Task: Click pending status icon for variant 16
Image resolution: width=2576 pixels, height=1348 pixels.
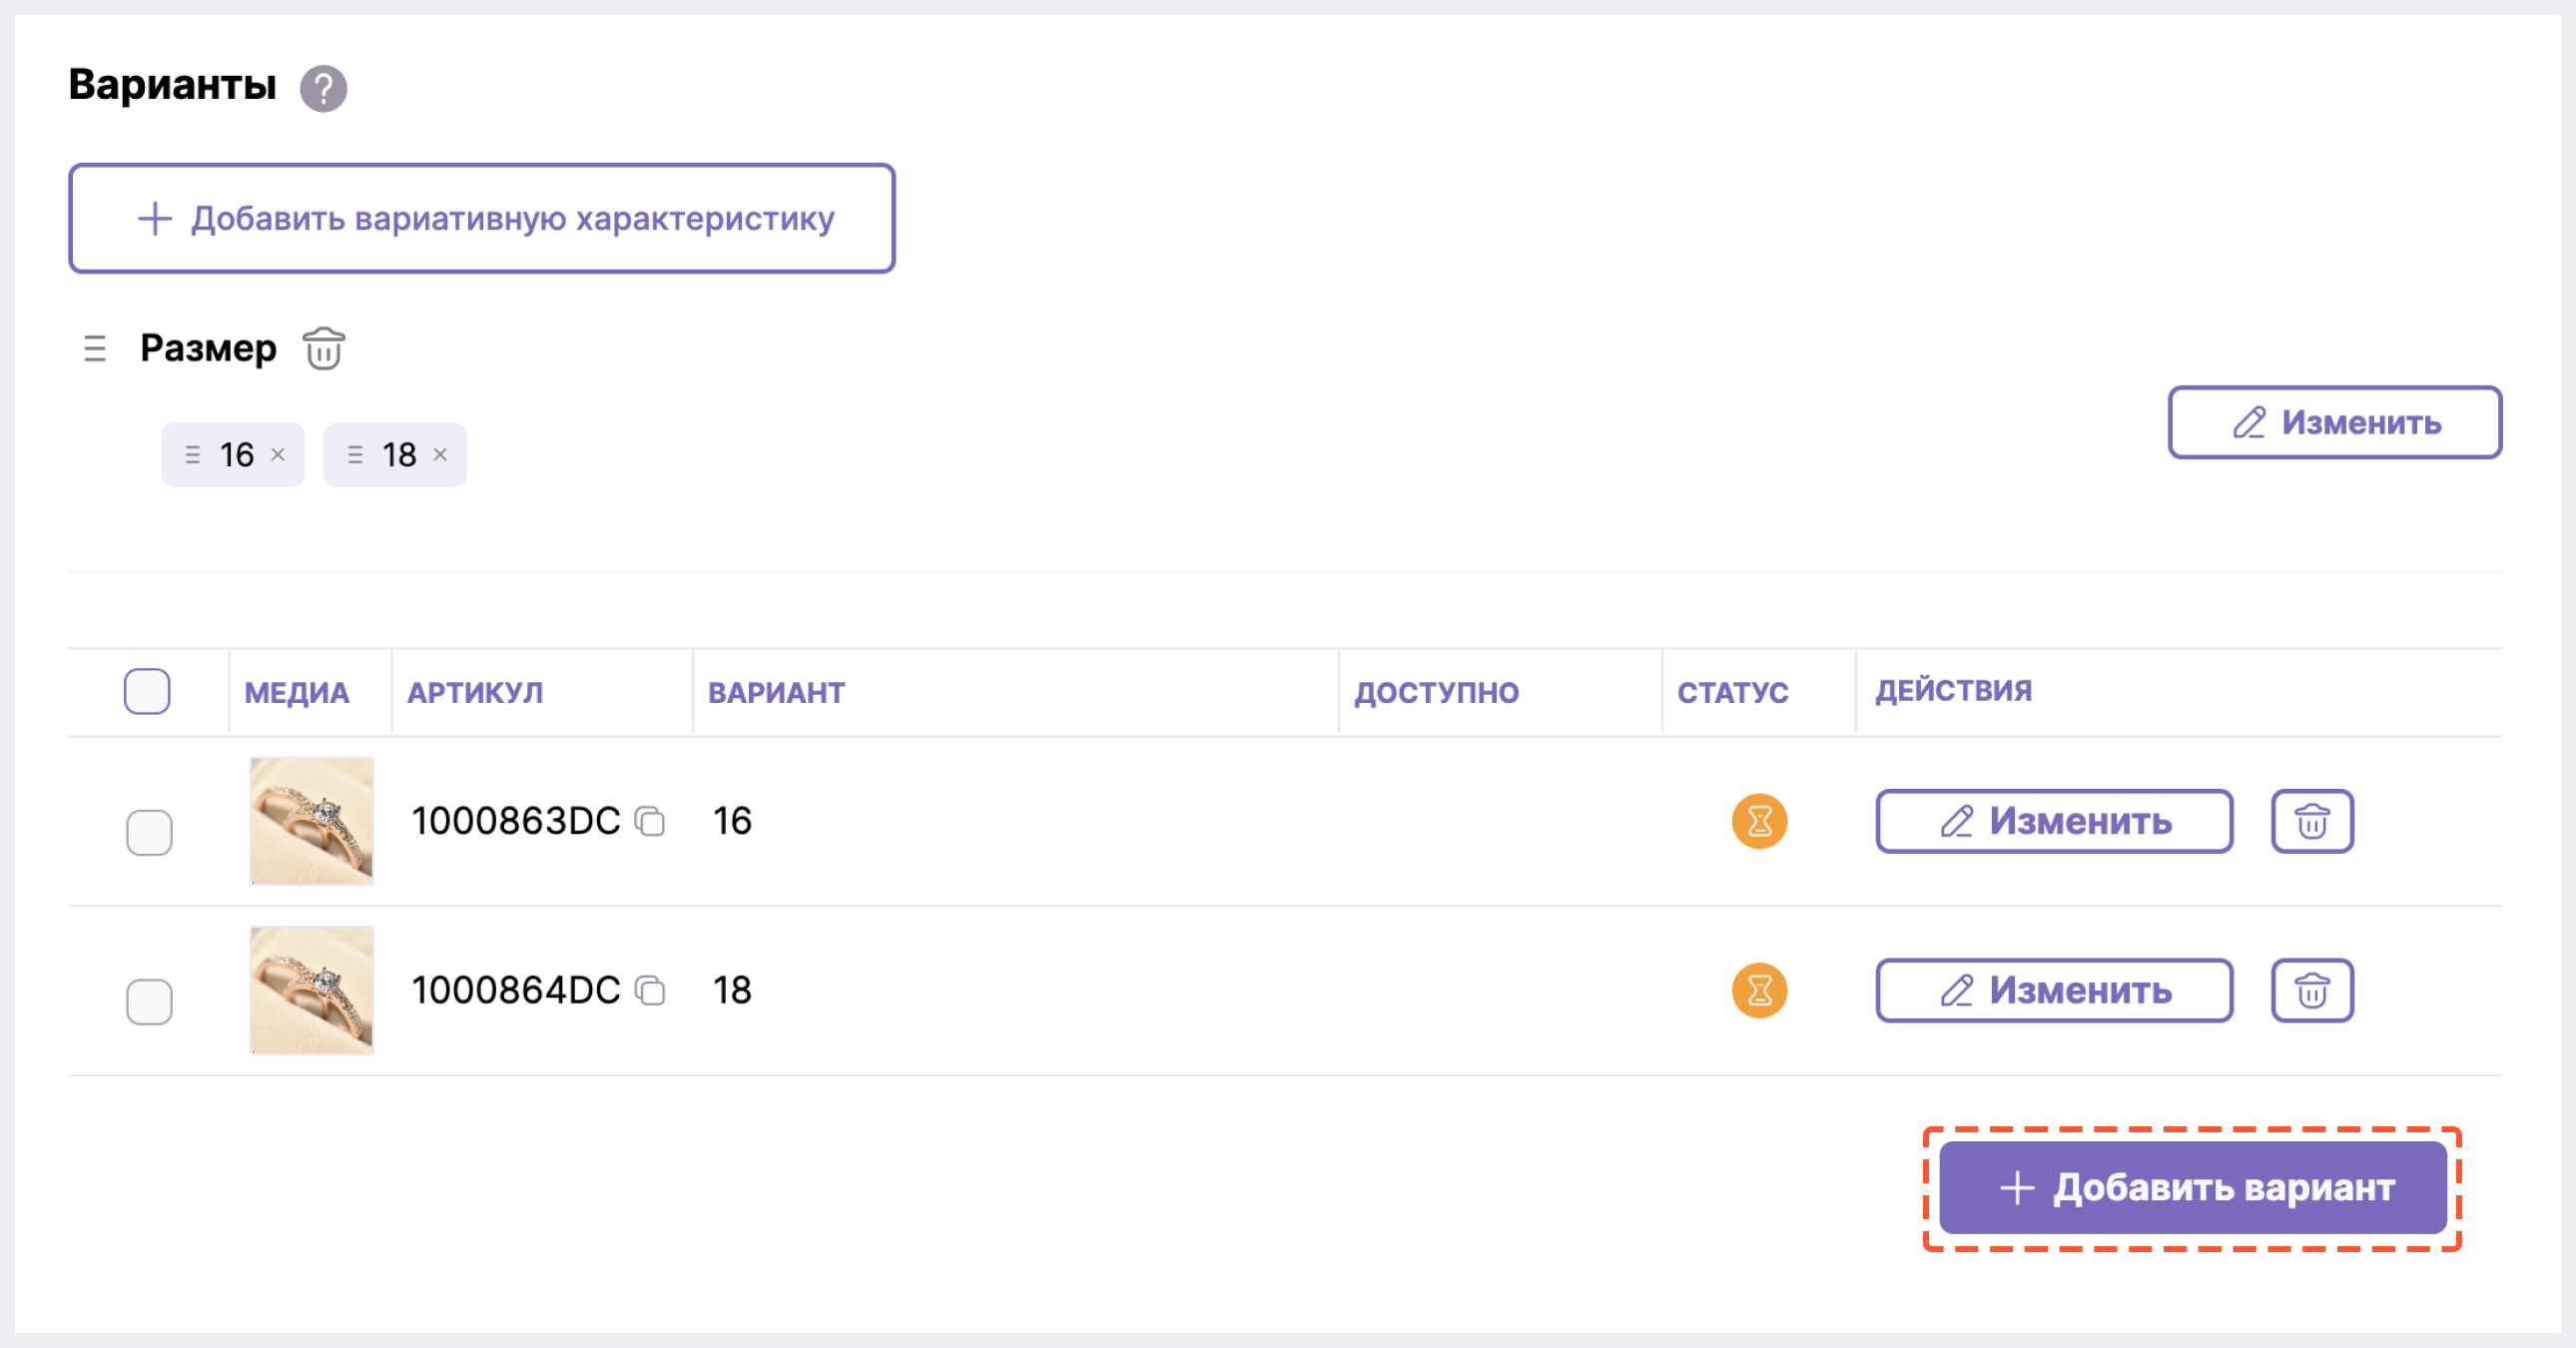Action: 1759,821
